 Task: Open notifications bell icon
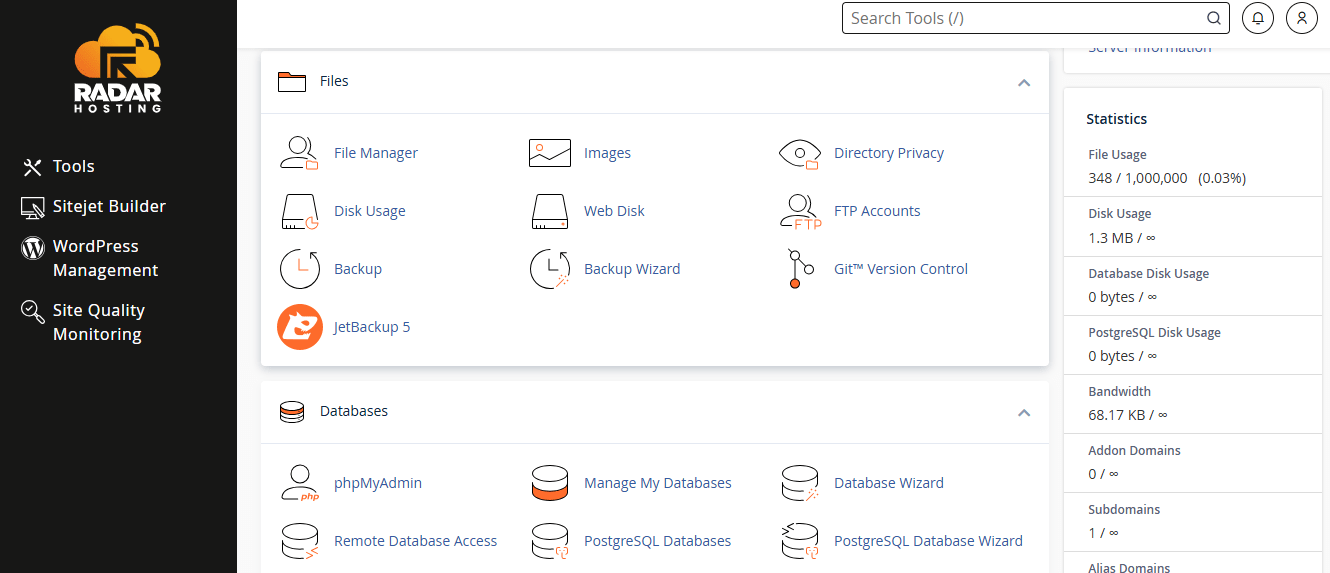[x=1258, y=18]
